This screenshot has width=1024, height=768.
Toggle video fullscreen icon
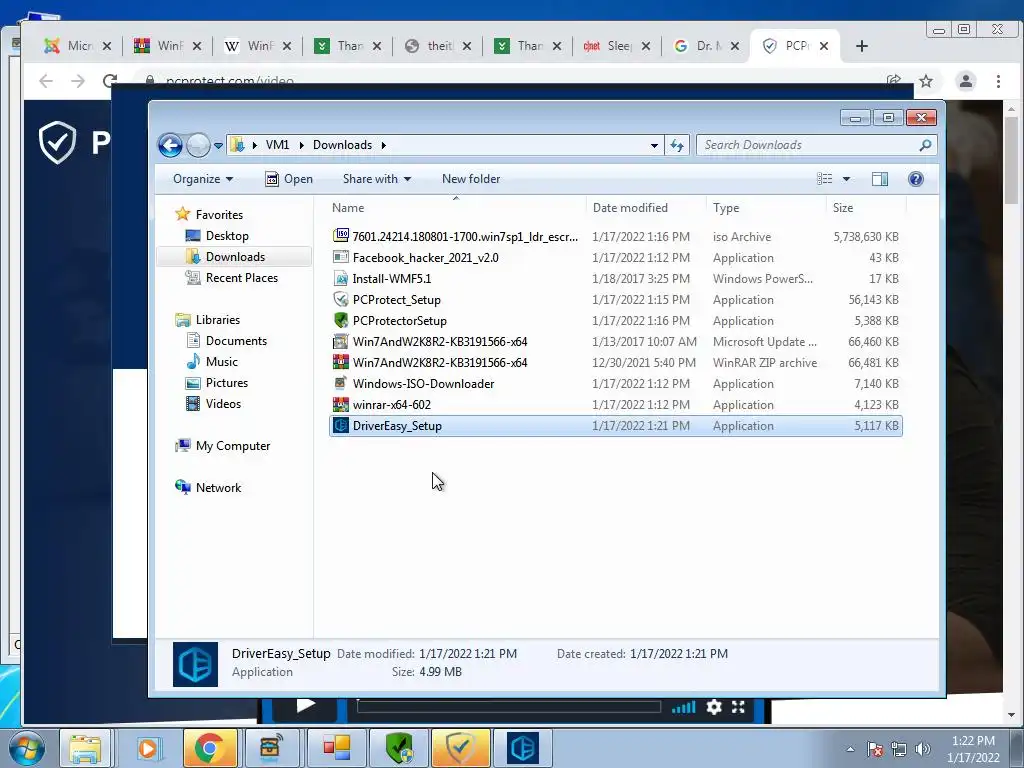click(738, 707)
